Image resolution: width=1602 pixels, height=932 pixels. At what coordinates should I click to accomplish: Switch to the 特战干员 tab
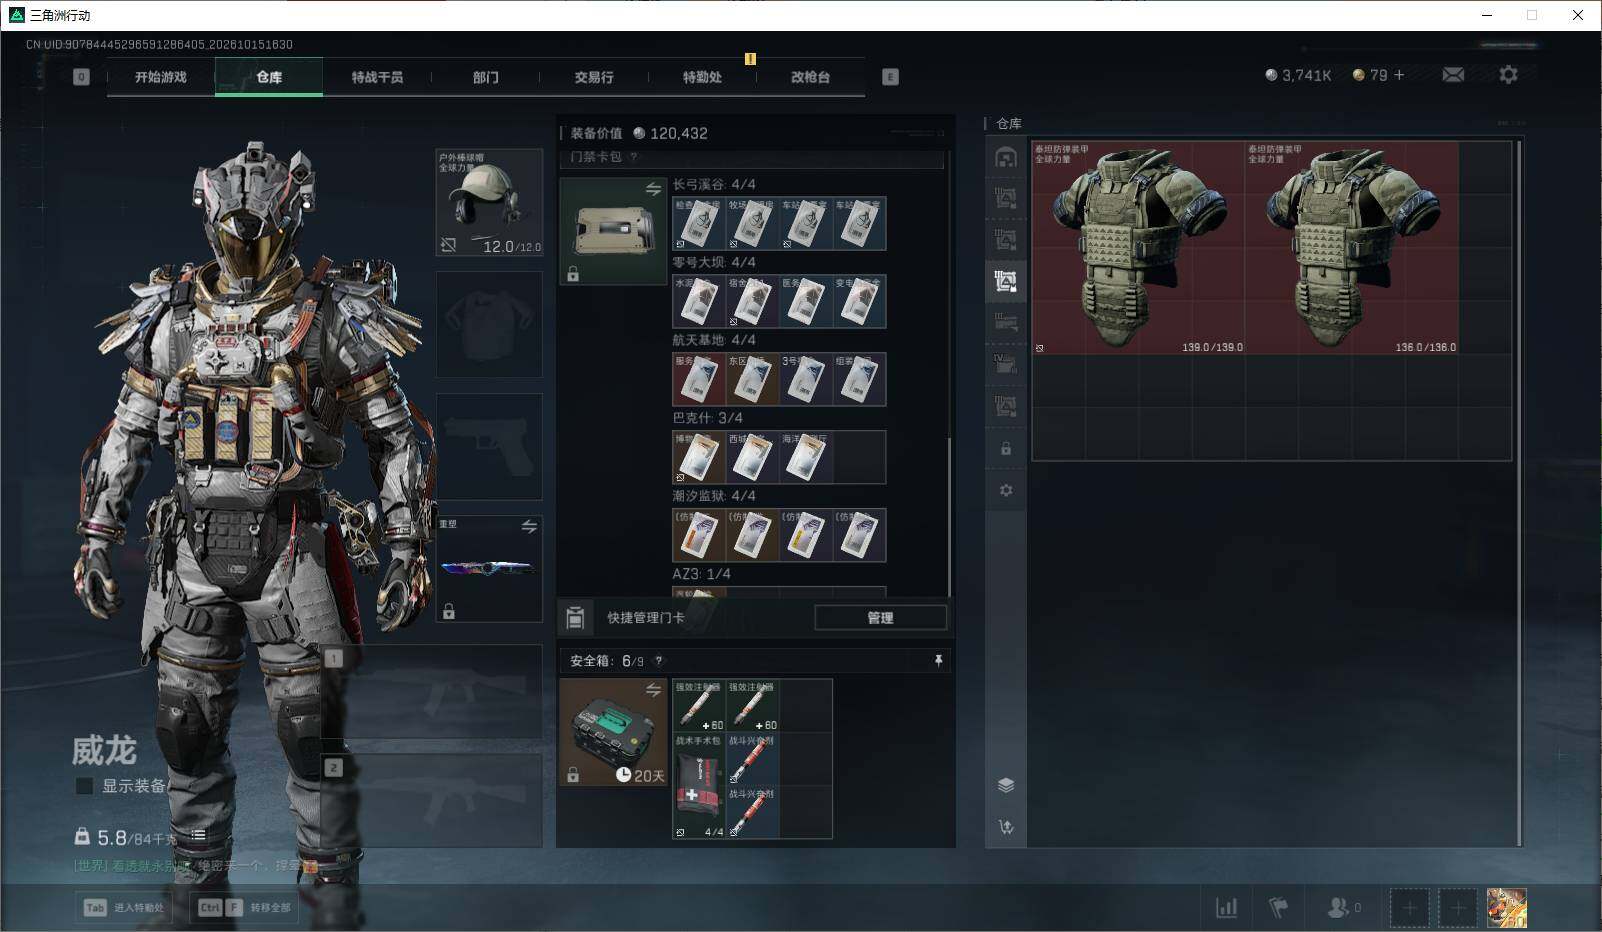(x=377, y=77)
